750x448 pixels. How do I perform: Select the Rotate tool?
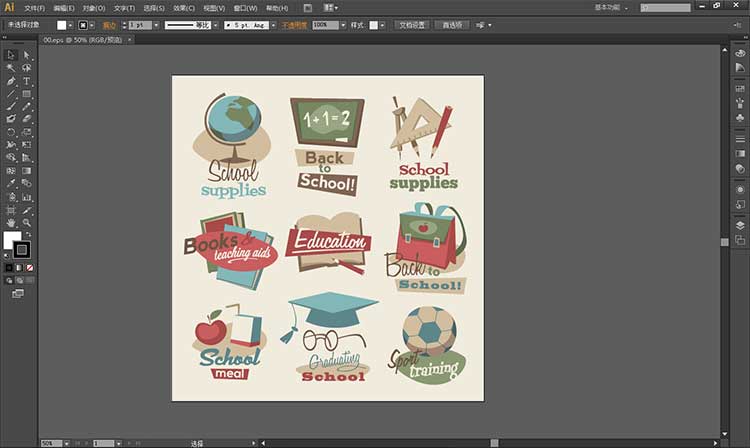click(11, 132)
